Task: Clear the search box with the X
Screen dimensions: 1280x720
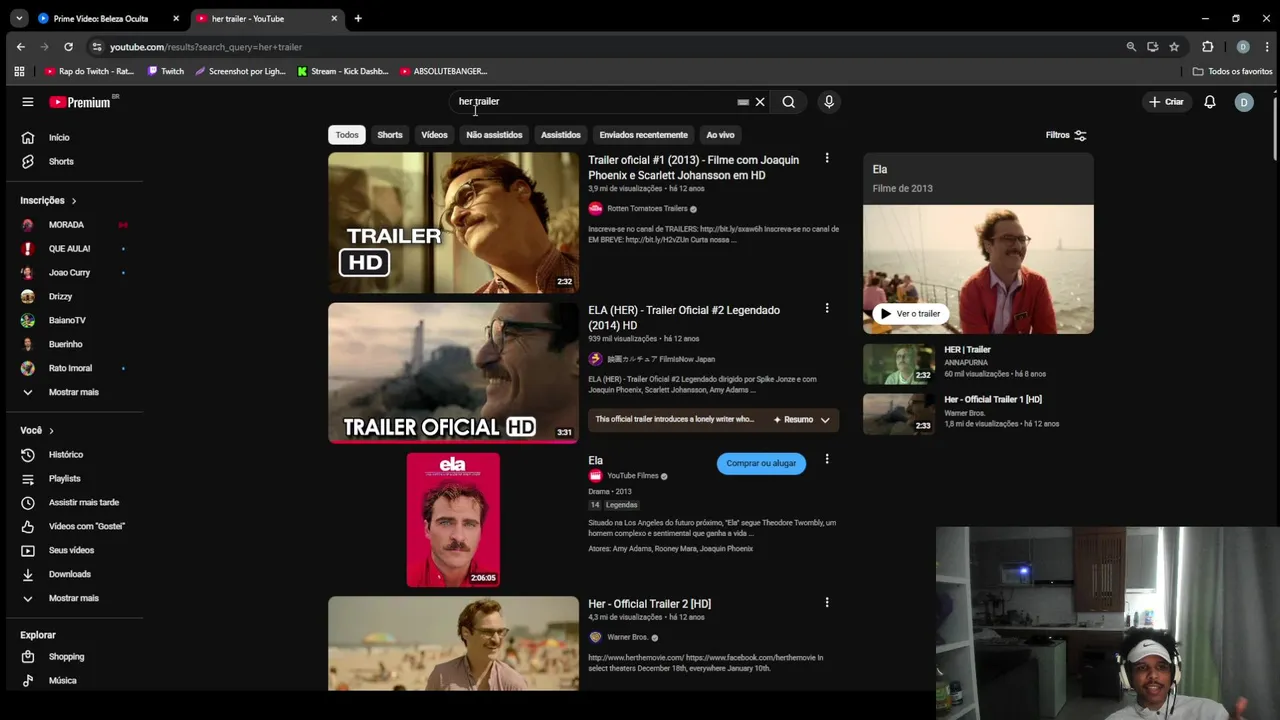Action: click(x=760, y=102)
